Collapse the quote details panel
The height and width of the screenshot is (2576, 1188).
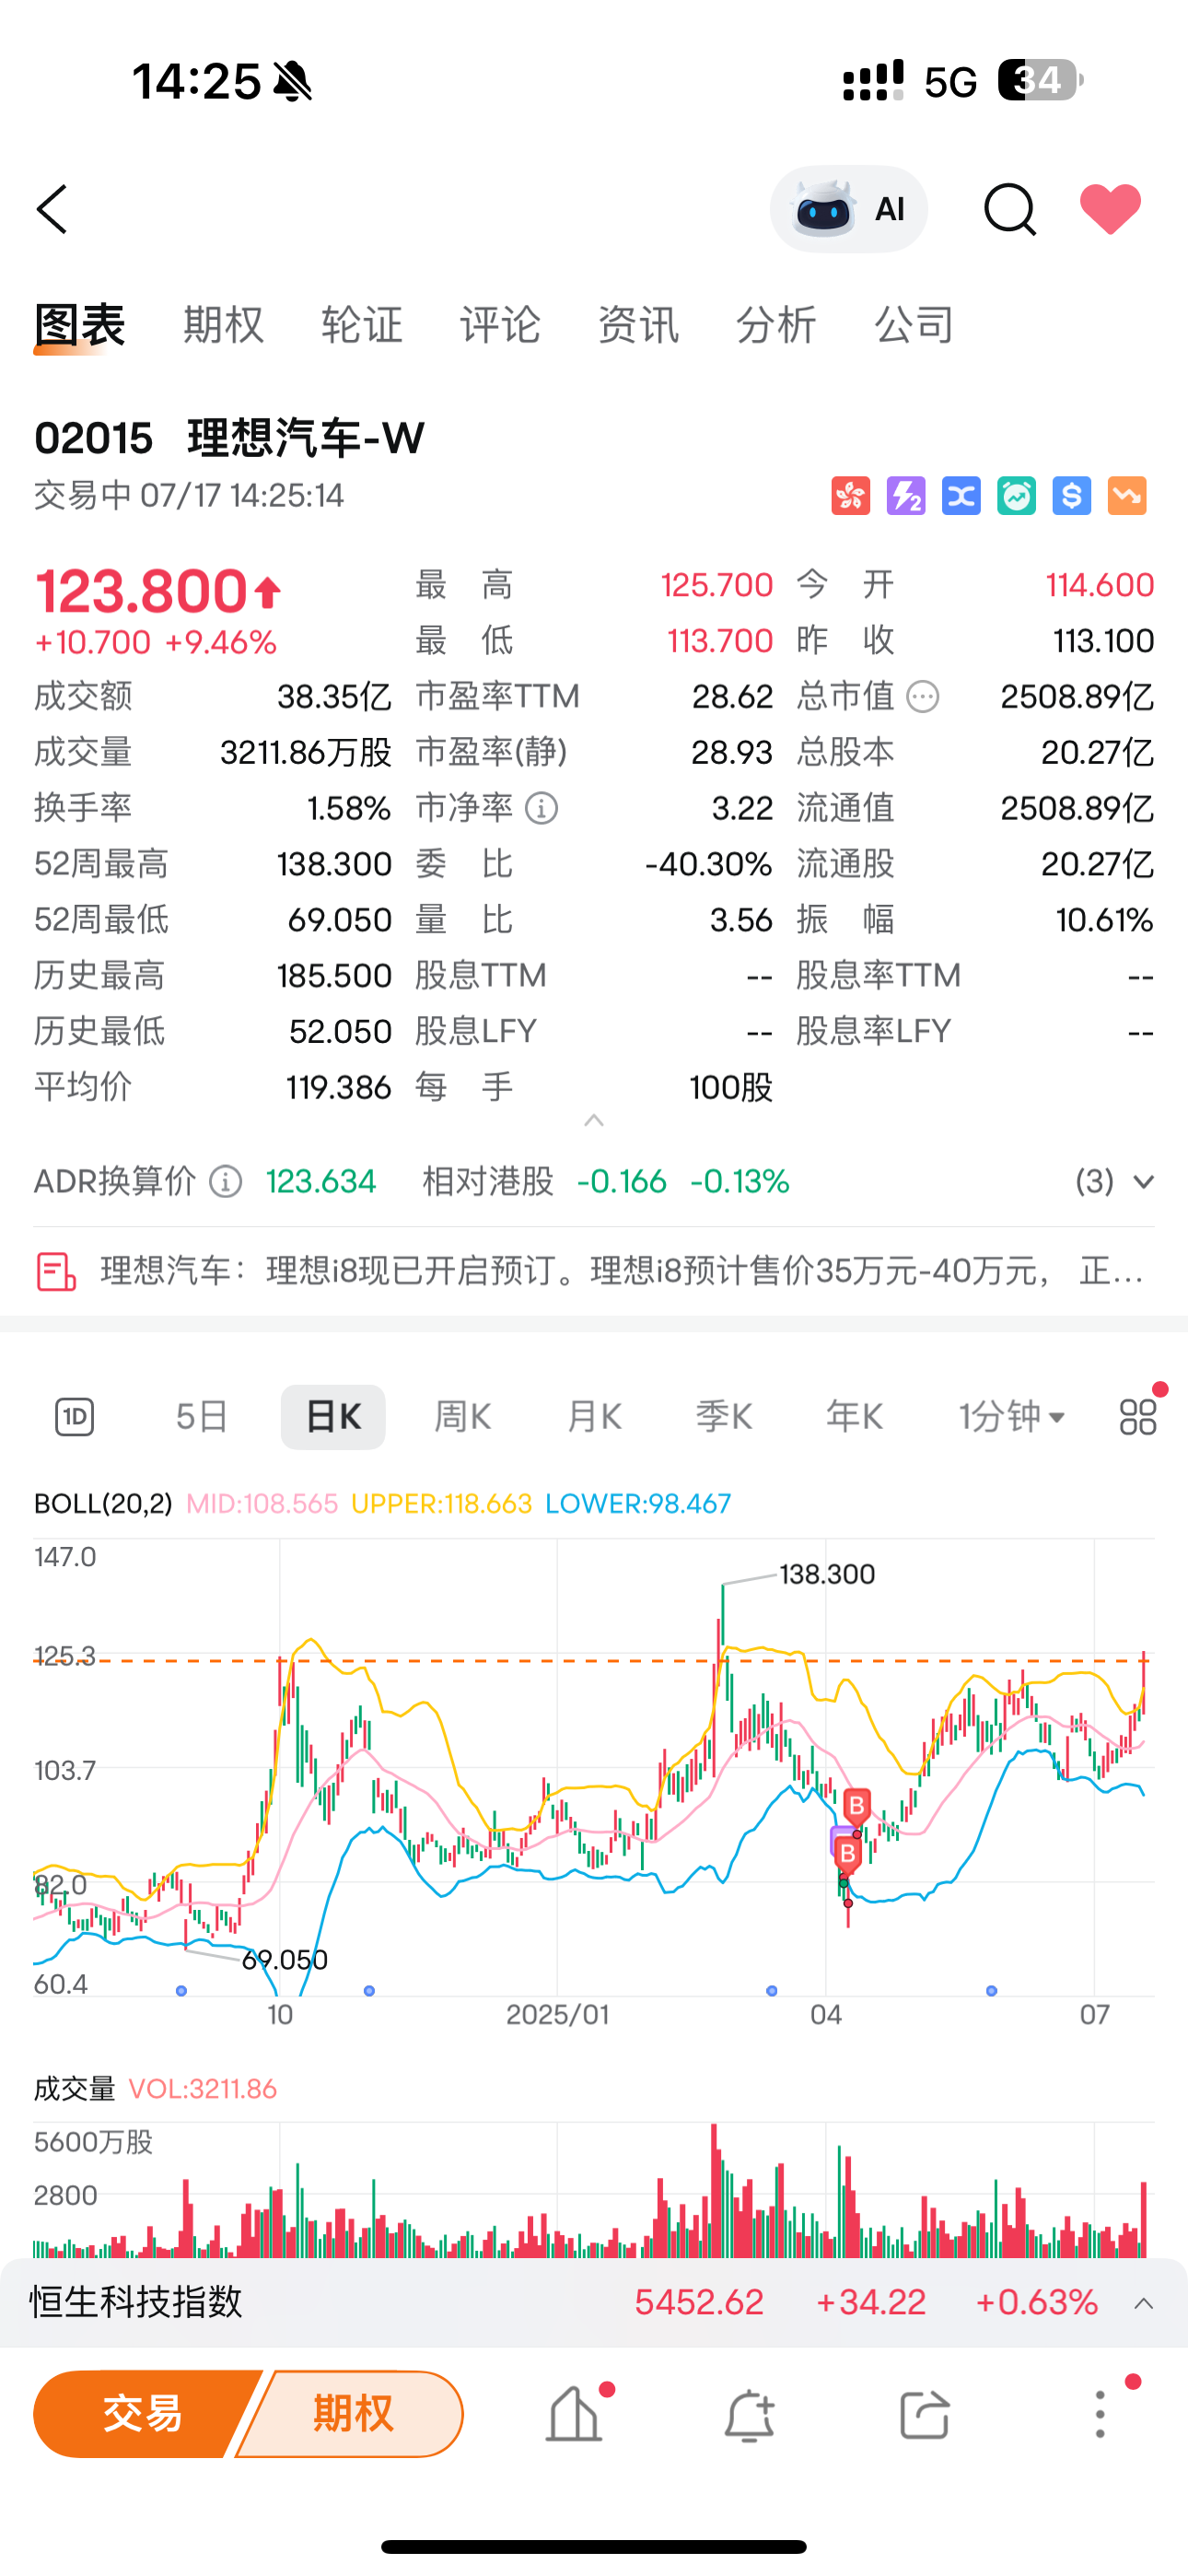point(594,1120)
